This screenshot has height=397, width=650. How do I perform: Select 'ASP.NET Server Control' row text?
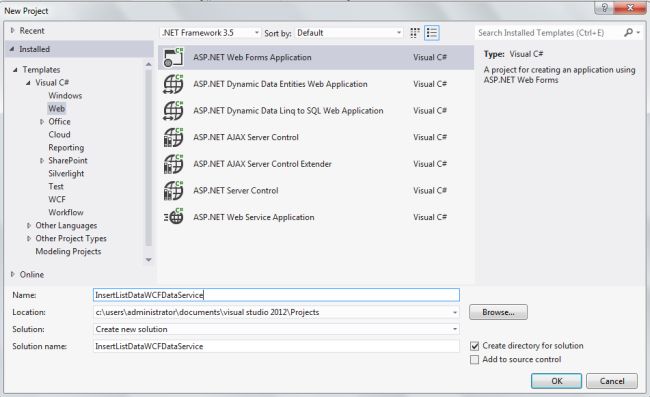235,191
